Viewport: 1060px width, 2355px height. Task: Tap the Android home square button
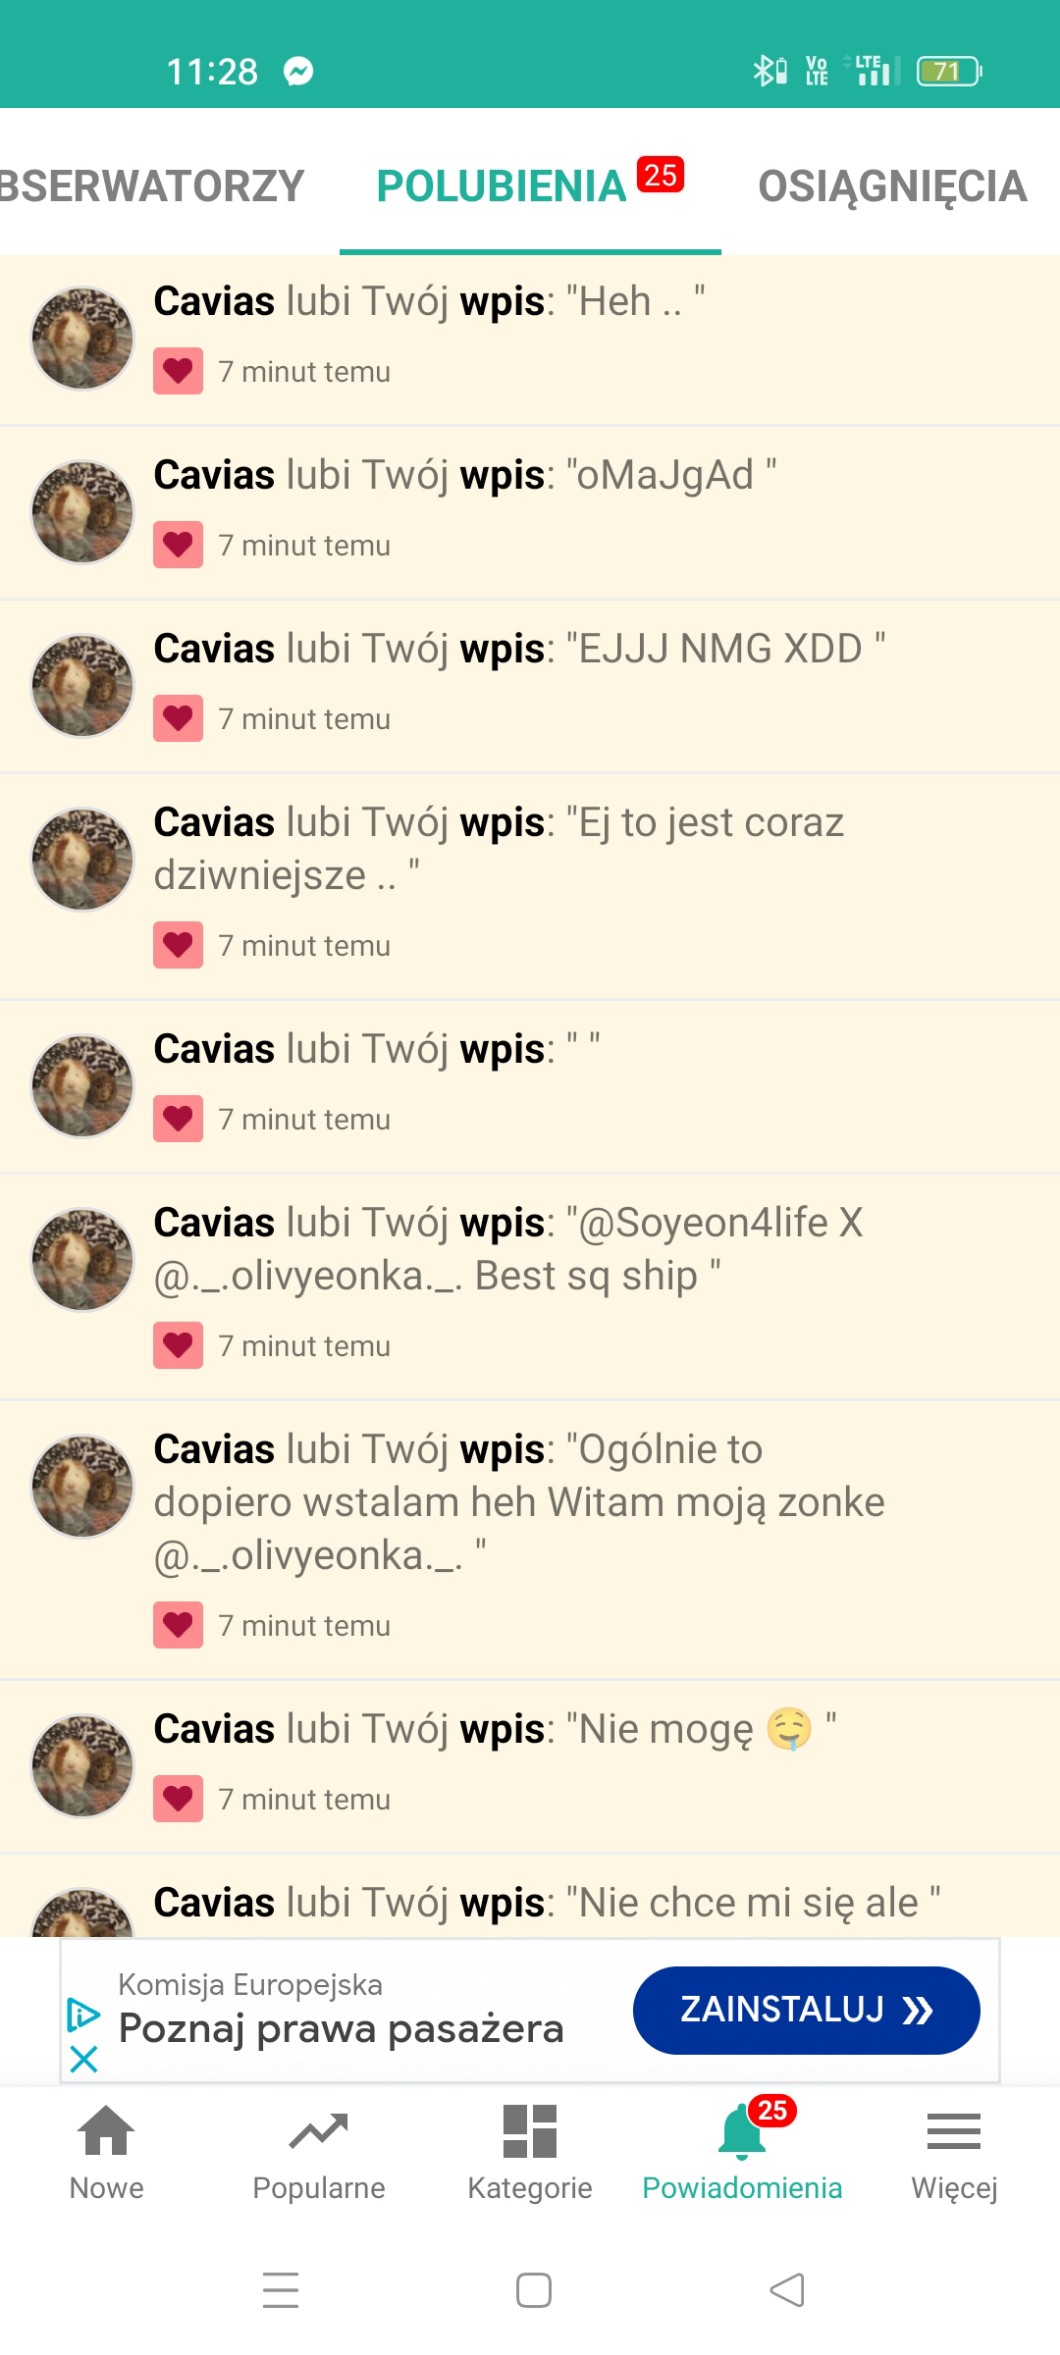pyautogui.click(x=533, y=2289)
